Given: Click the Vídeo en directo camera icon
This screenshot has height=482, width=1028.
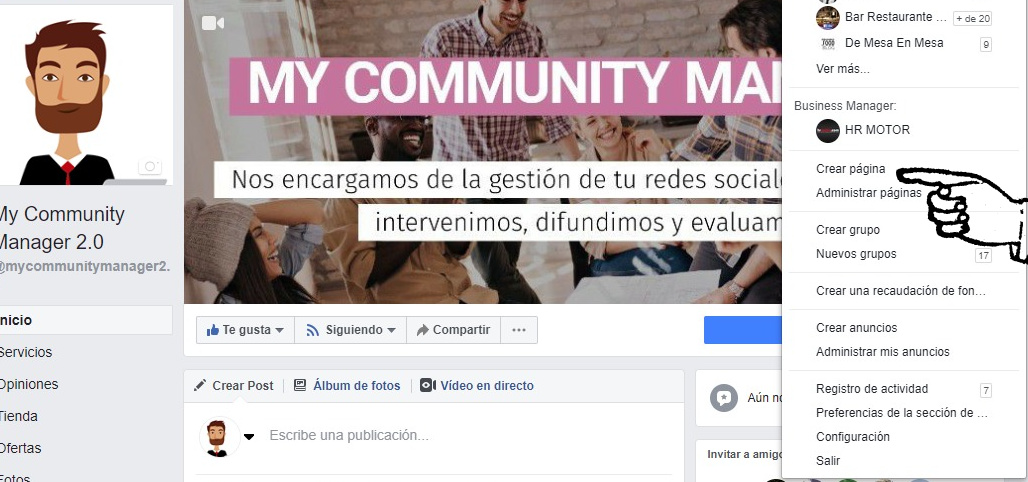Looking at the screenshot, I should pyautogui.click(x=427, y=386).
